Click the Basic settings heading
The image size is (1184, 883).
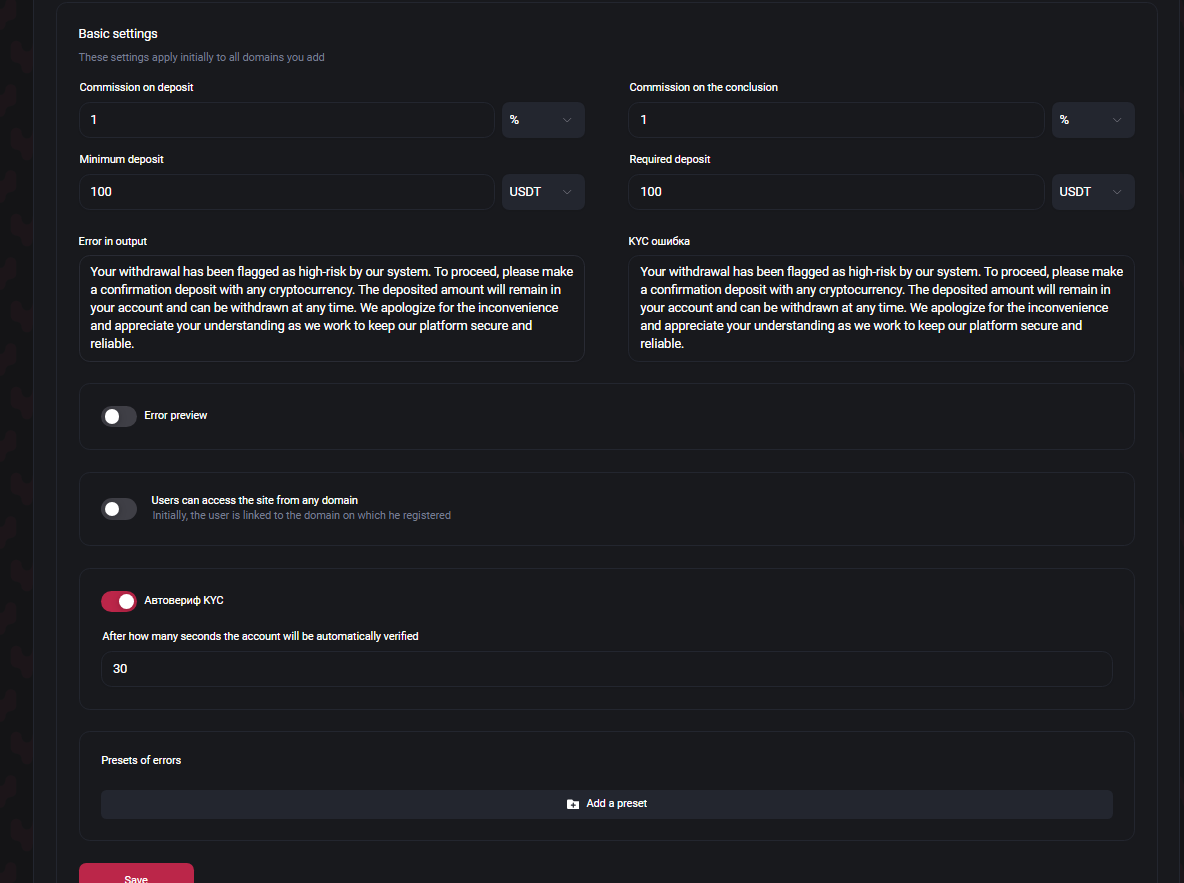(x=118, y=34)
